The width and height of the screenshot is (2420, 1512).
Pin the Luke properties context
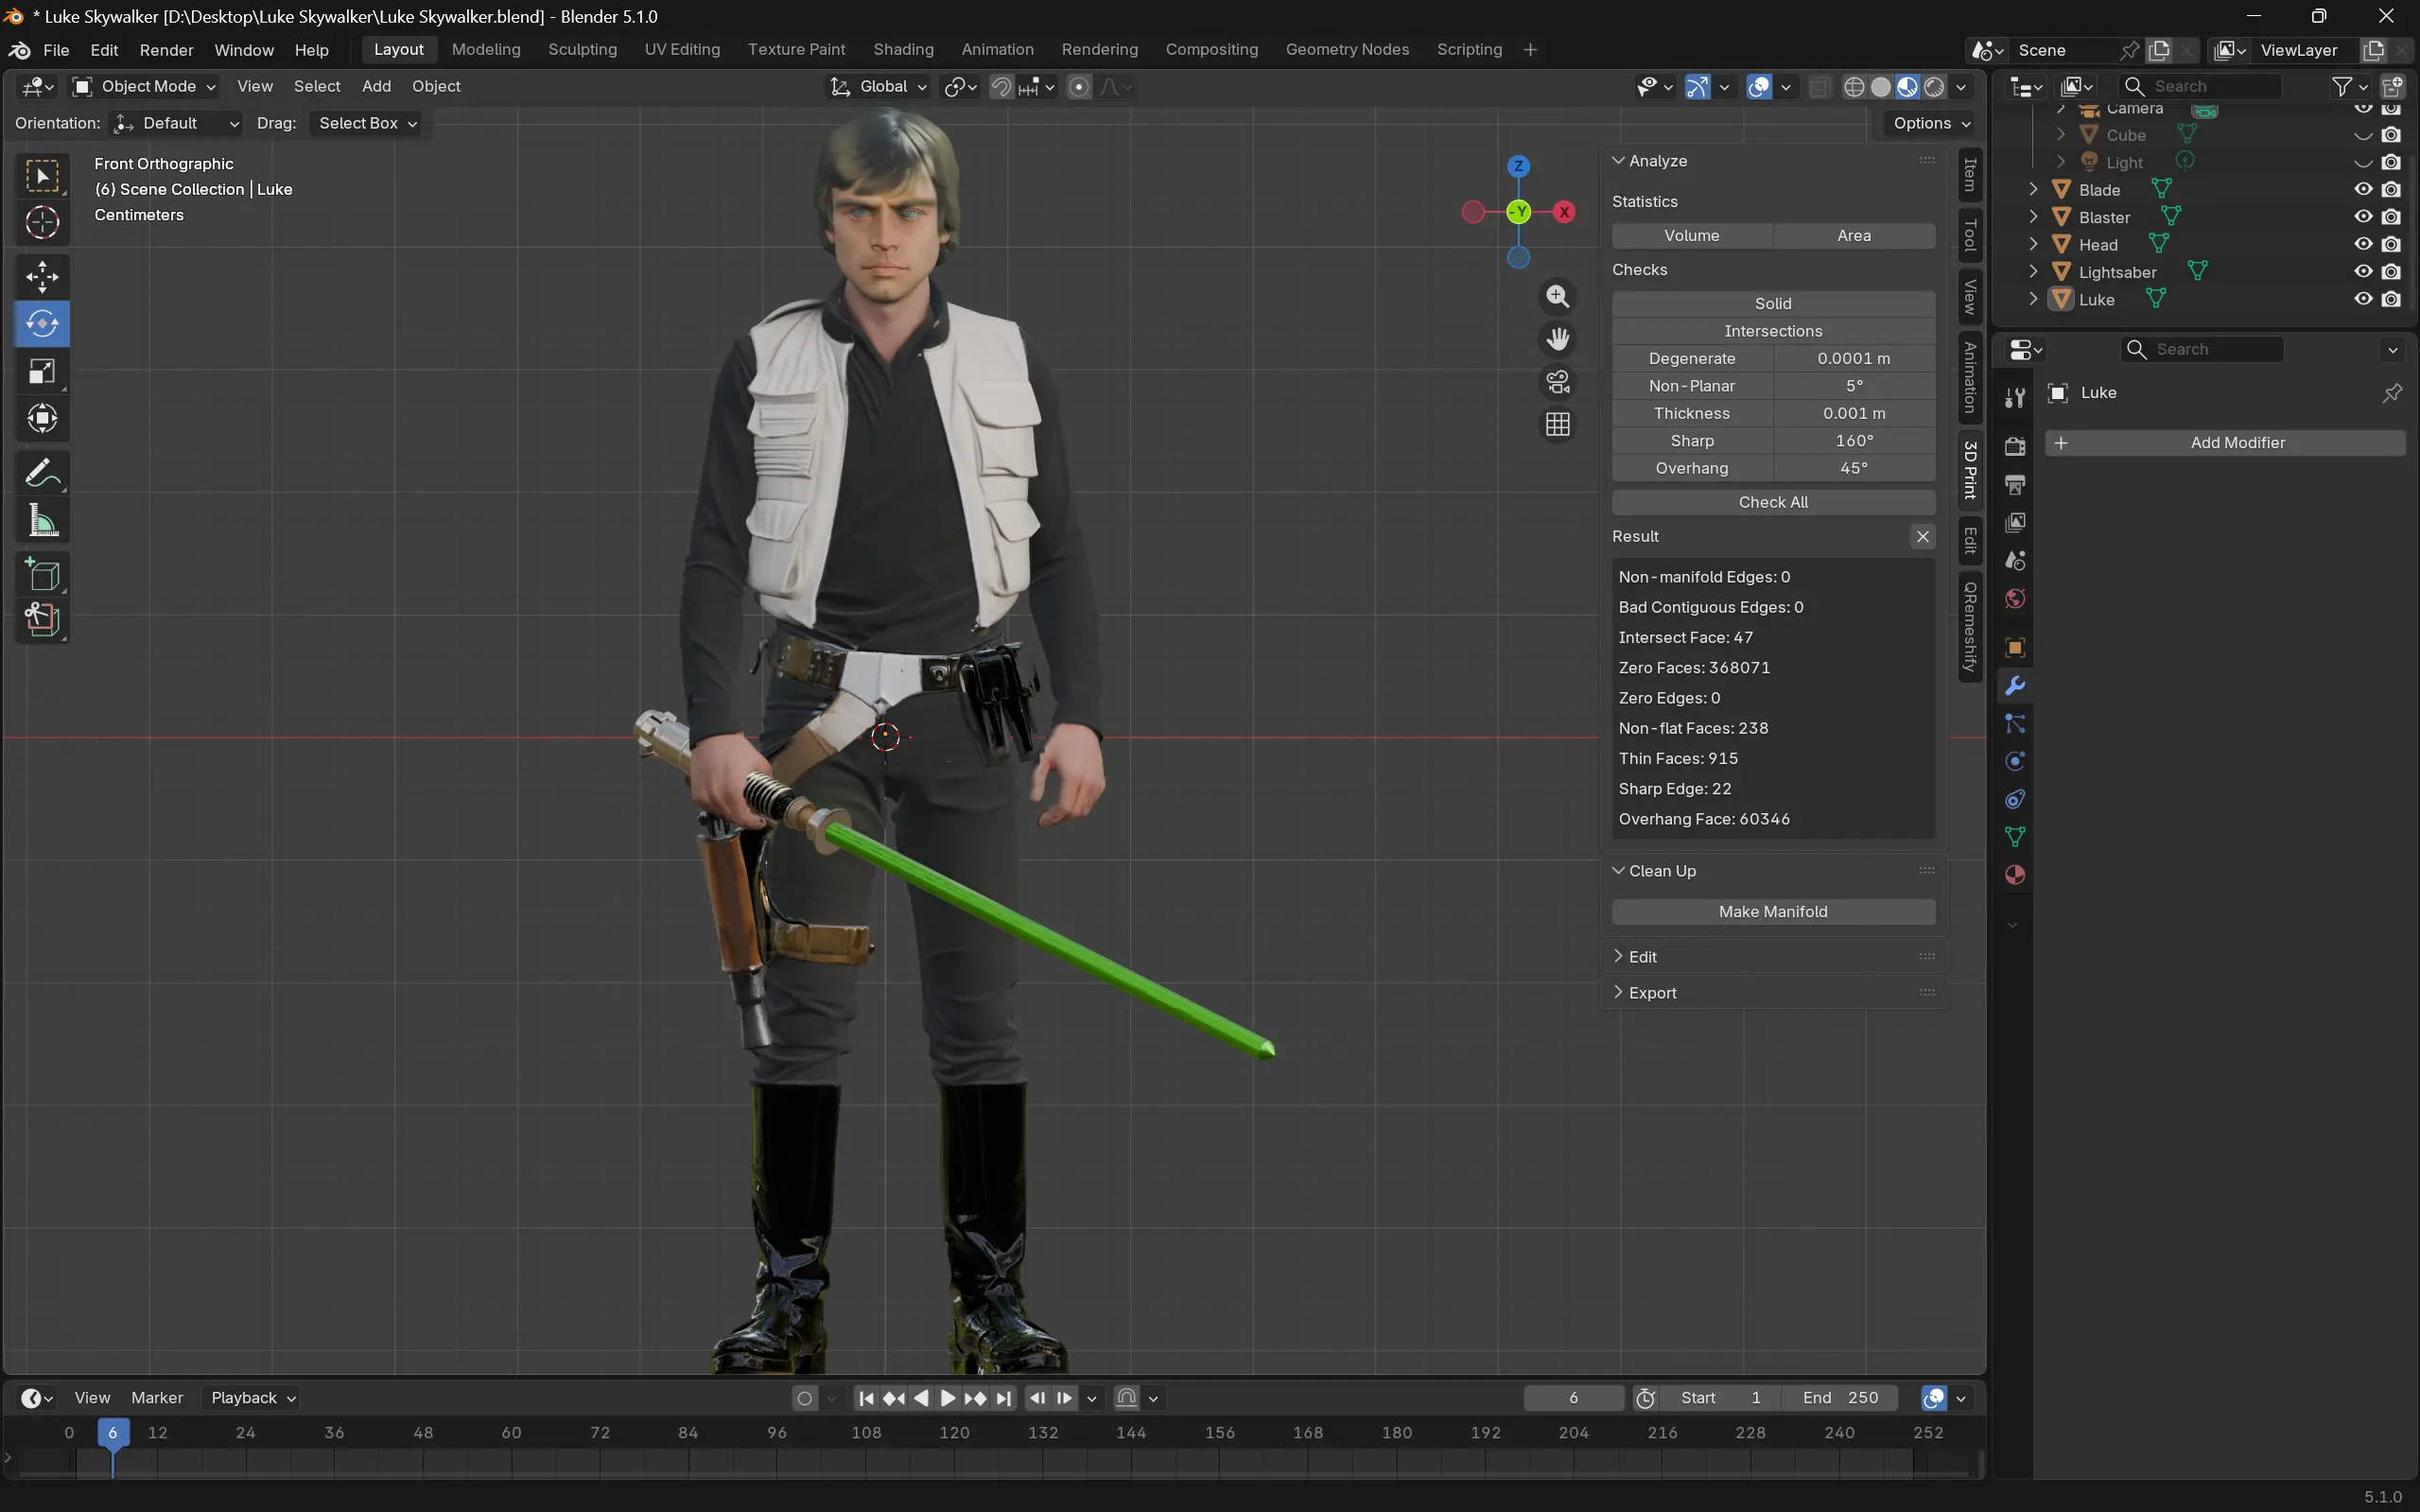point(2391,393)
